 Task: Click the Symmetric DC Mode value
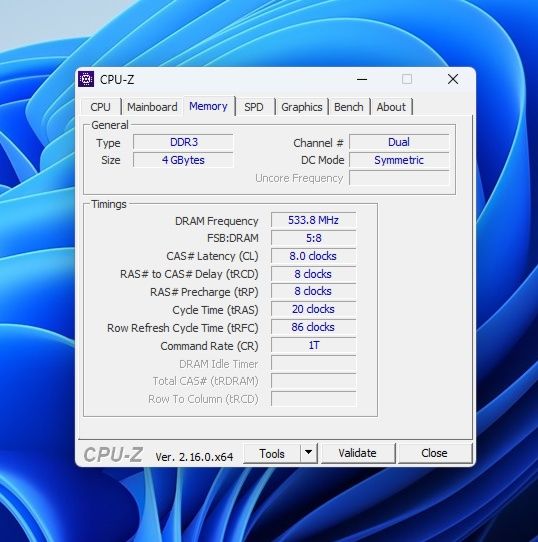click(x=399, y=160)
